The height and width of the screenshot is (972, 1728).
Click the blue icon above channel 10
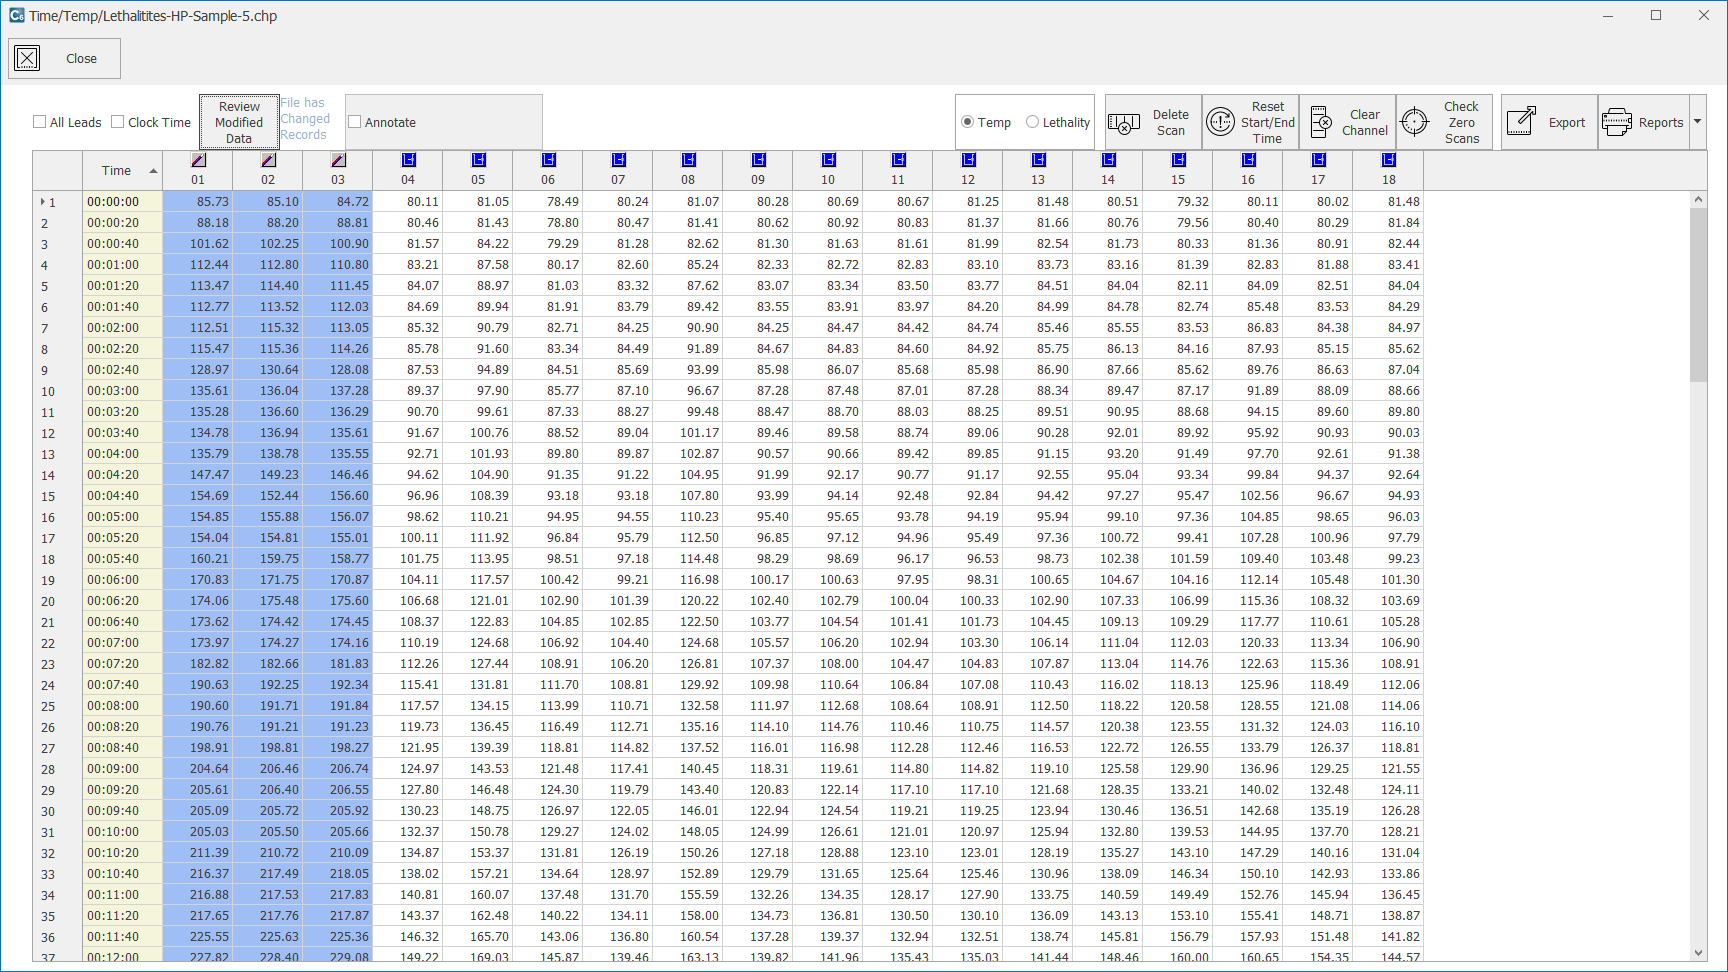(828, 160)
